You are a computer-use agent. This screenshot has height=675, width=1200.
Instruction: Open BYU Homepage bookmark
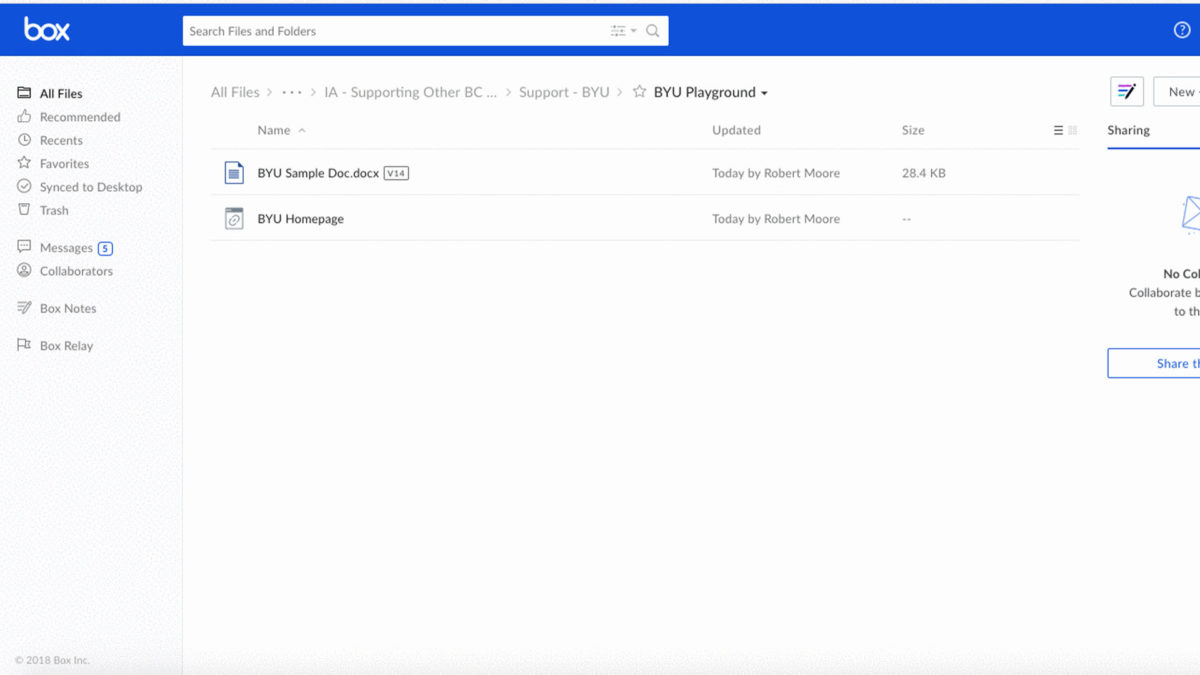coord(300,219)
